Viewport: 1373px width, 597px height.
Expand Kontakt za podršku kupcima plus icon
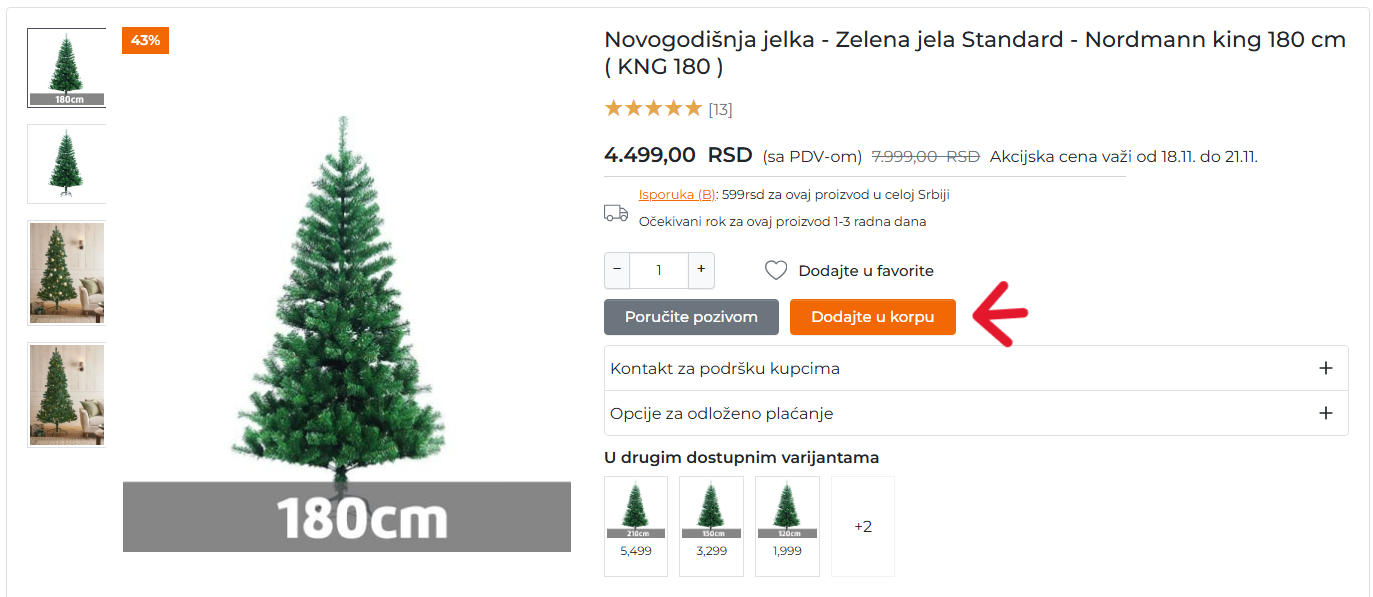pyautogui.click(x=1326, y=368)
